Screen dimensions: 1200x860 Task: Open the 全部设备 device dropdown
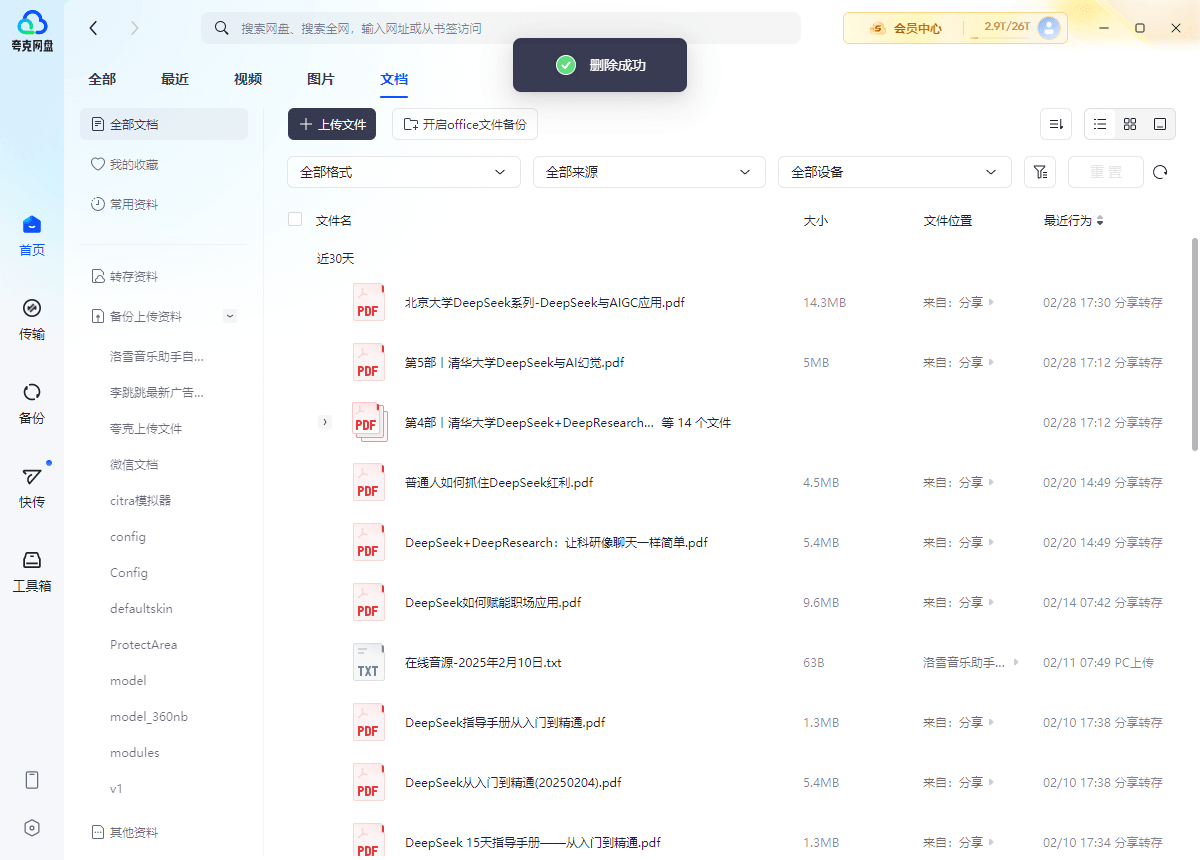893,172
